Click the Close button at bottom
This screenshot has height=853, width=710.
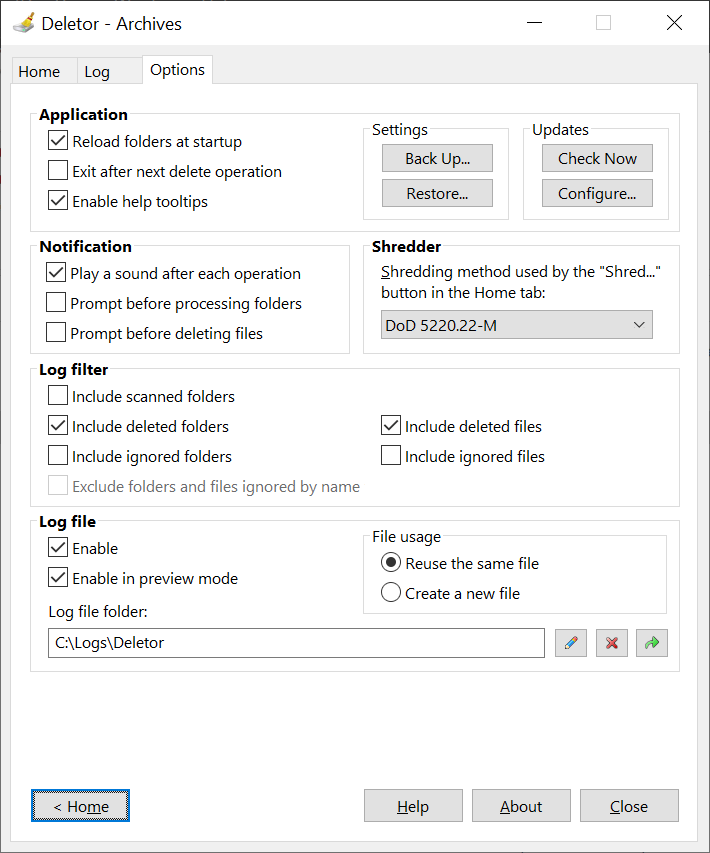click(x=629, y=806)
